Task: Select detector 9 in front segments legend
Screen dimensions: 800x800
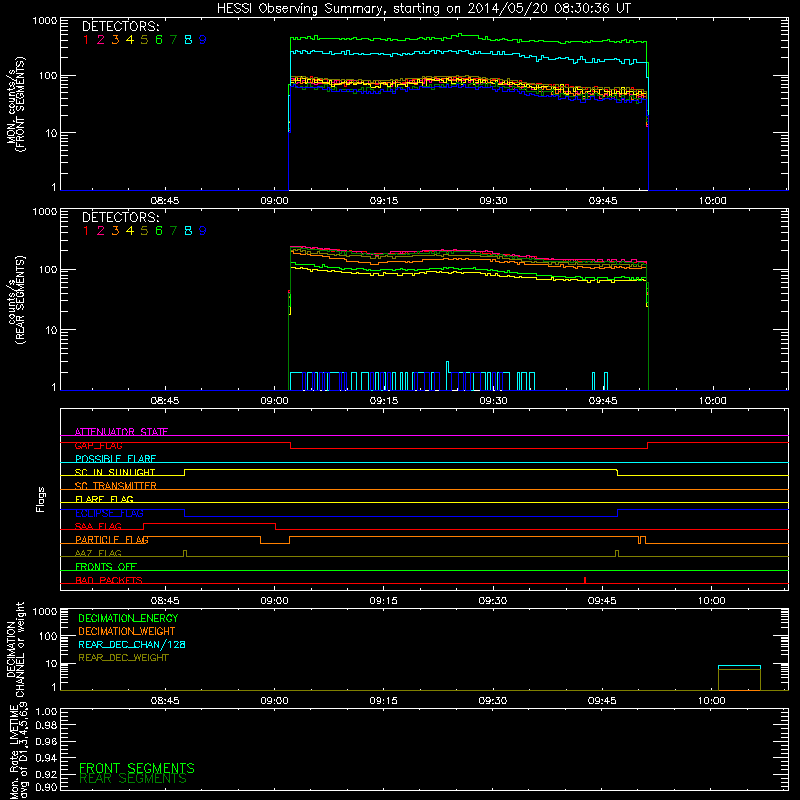Action: pyautogui.click(x=203, y=40)
